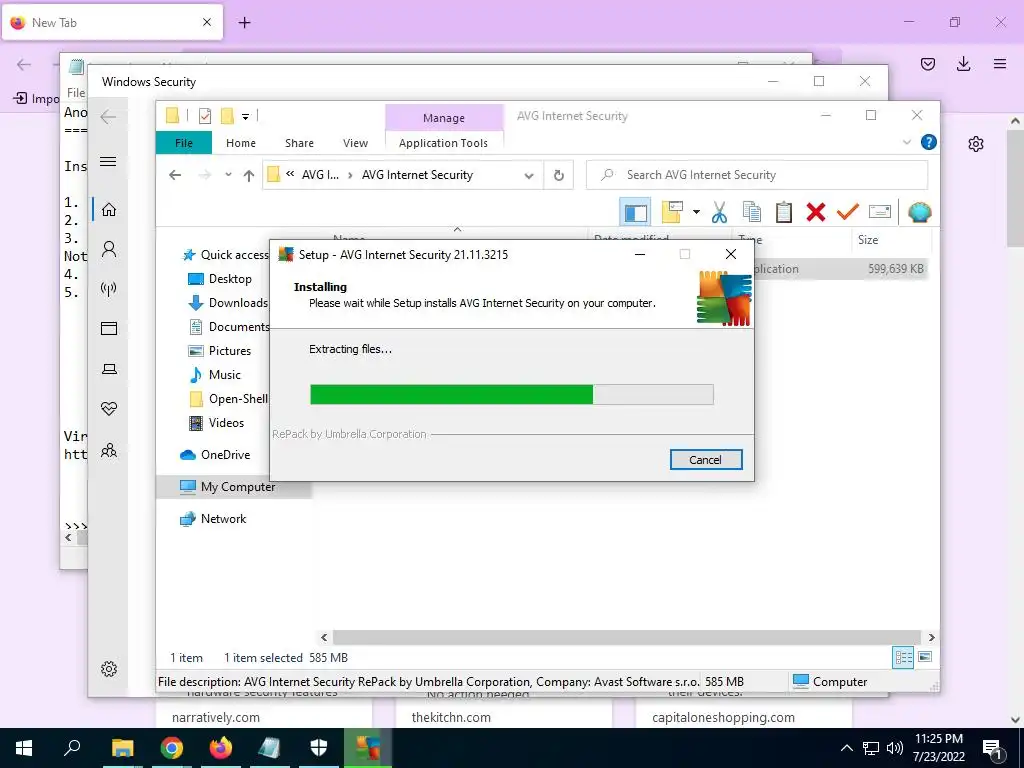Open recent locations dropdown arrow

228,175
